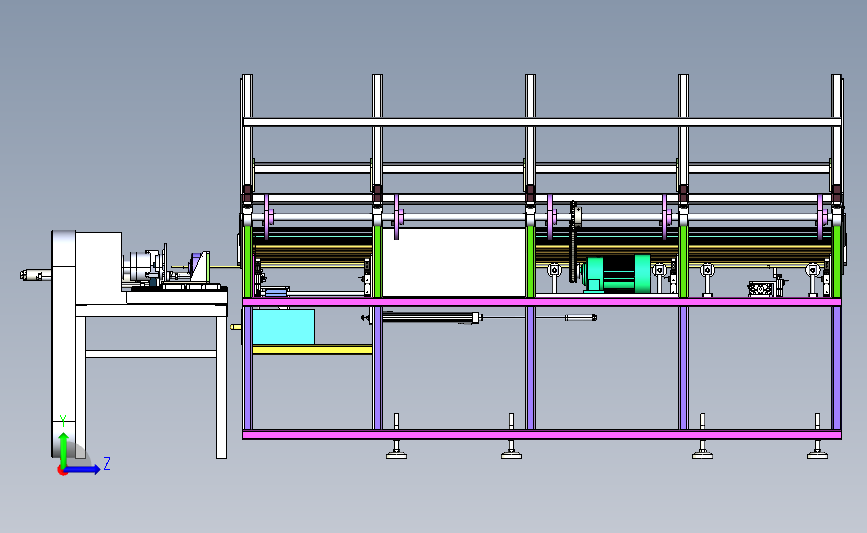The image size is (867, 533).
Task: Select the yellow shelf plate below cyan box
Action: 312,349
